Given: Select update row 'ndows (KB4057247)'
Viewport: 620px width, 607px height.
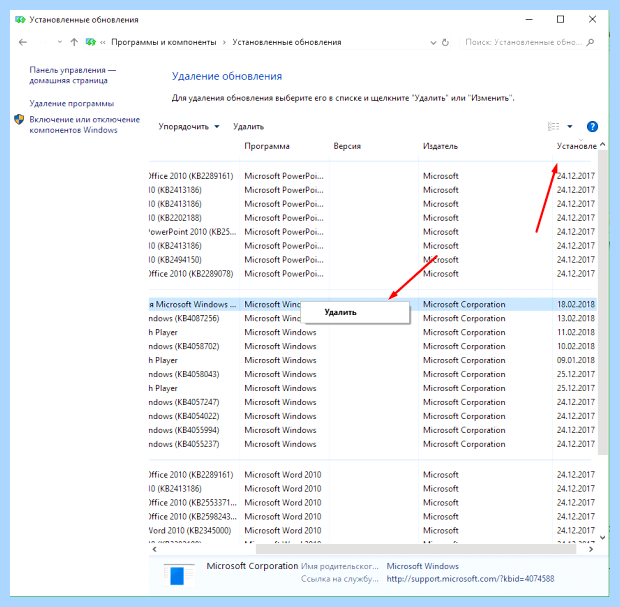Looking at the screenshot, I should point(372,402).
